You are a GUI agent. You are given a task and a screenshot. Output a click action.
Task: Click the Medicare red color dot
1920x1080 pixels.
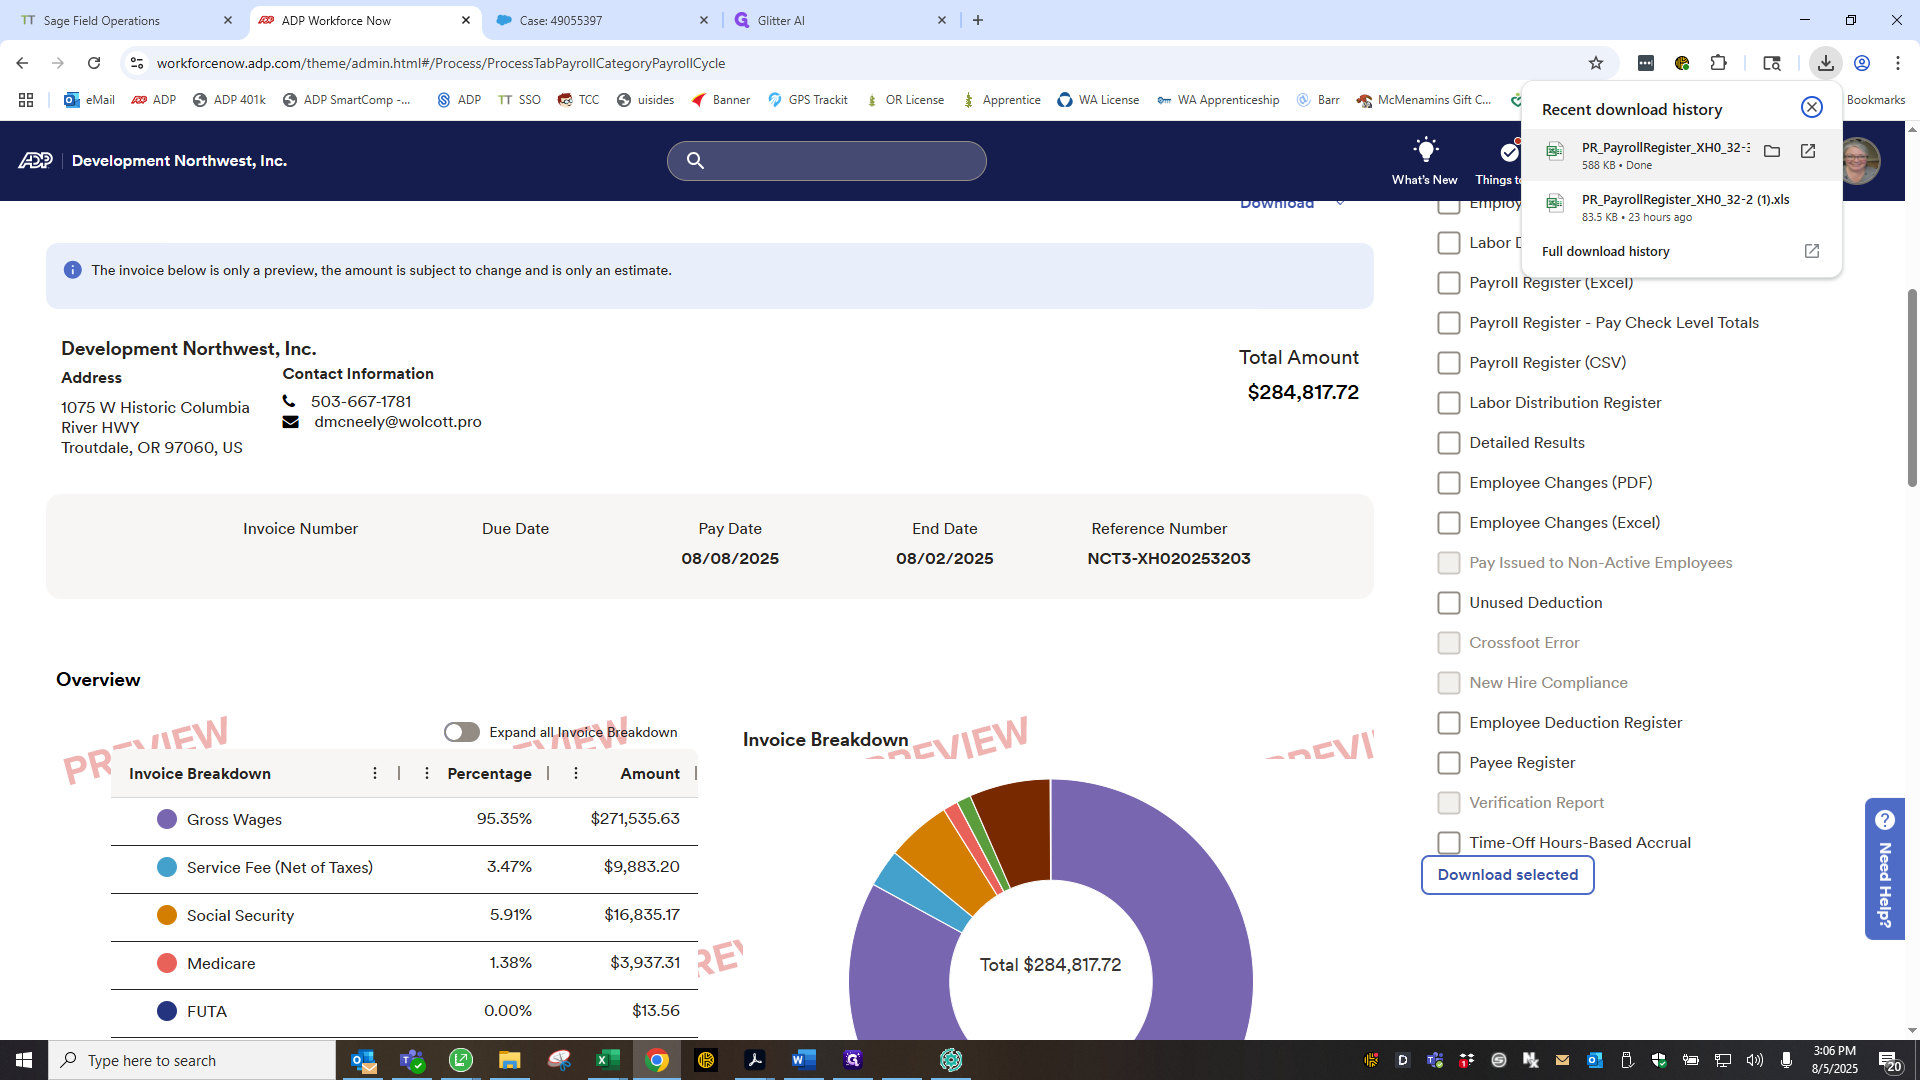click(x=167, y=963)
